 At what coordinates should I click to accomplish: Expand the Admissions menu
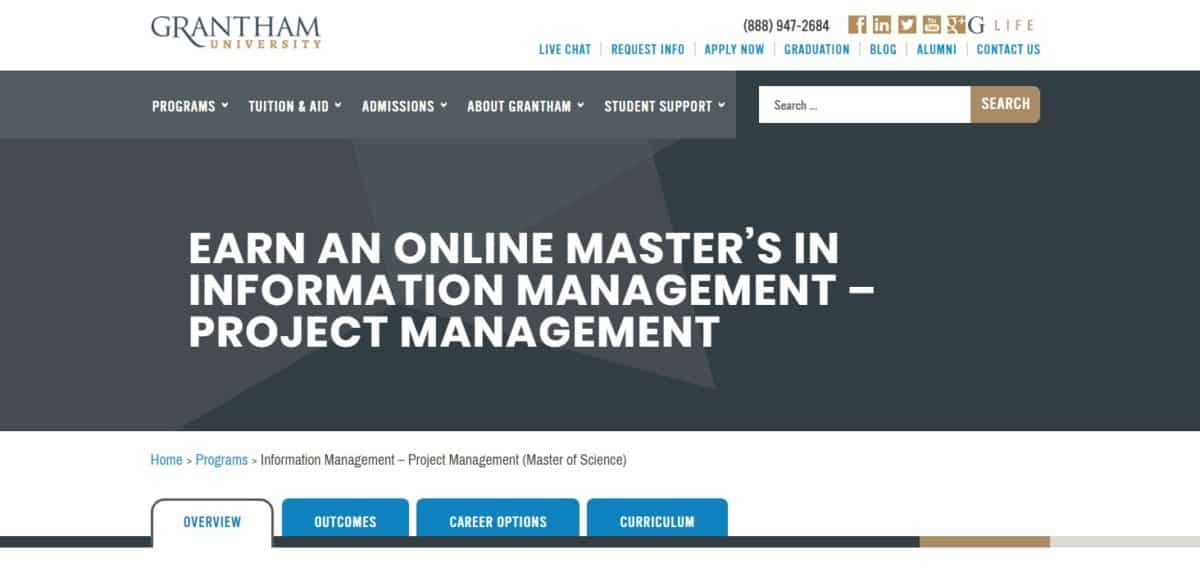[x=404, y=106]
